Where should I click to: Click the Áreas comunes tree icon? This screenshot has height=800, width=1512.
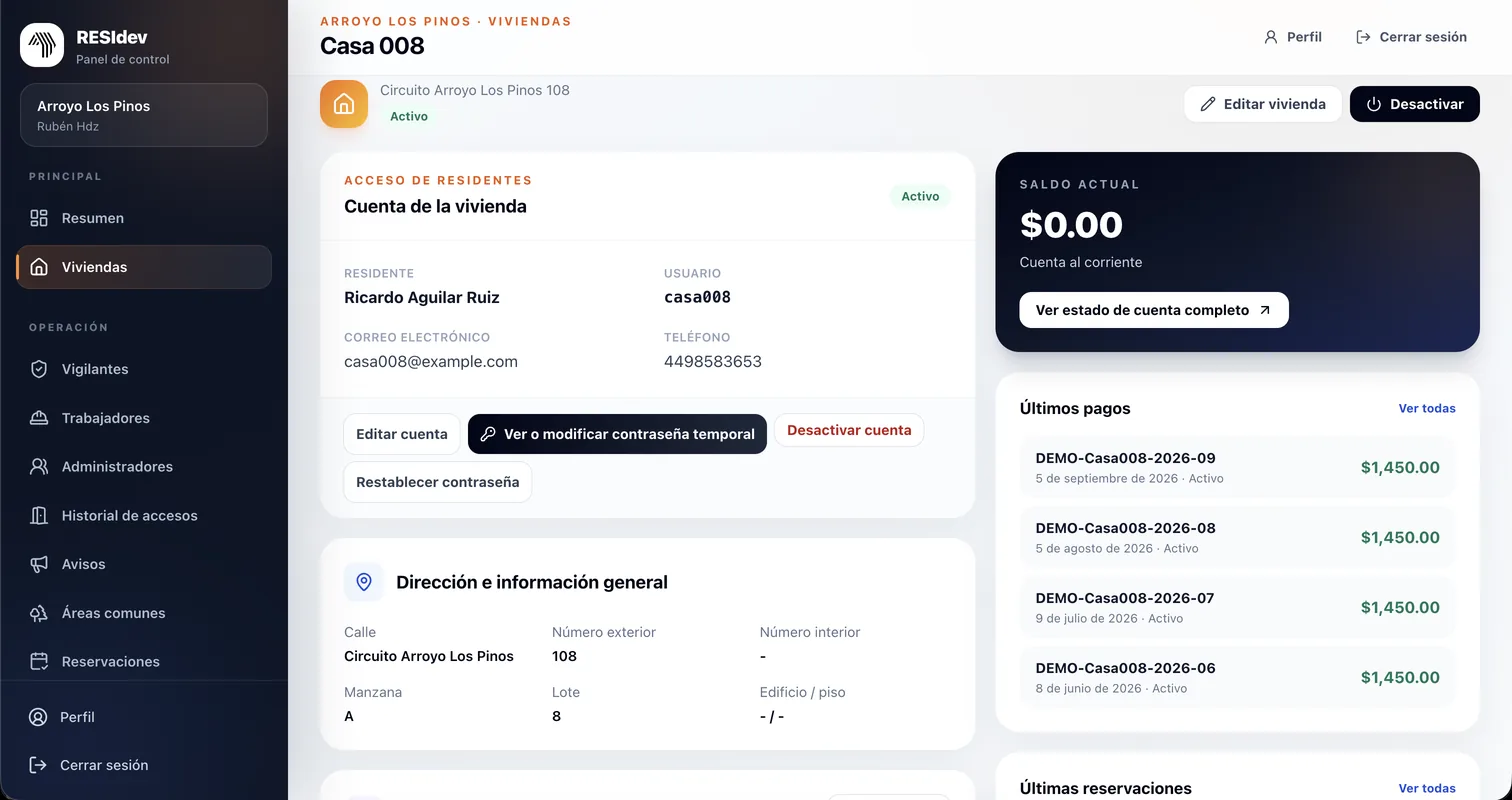tap(39, 613)
